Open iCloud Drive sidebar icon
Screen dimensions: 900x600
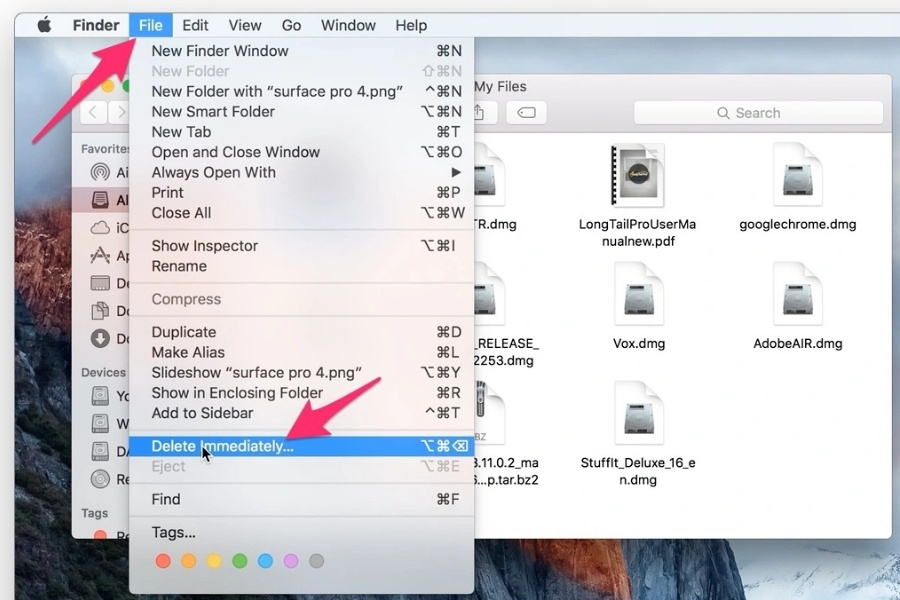point(100,228)
